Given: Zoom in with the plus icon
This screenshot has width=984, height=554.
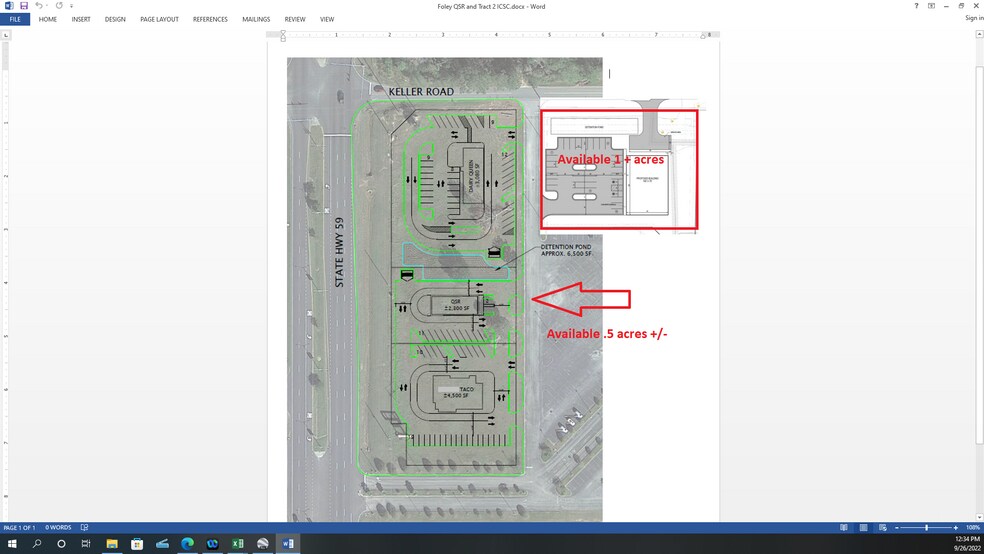Looking at the screenshot, I should (957, 527).
